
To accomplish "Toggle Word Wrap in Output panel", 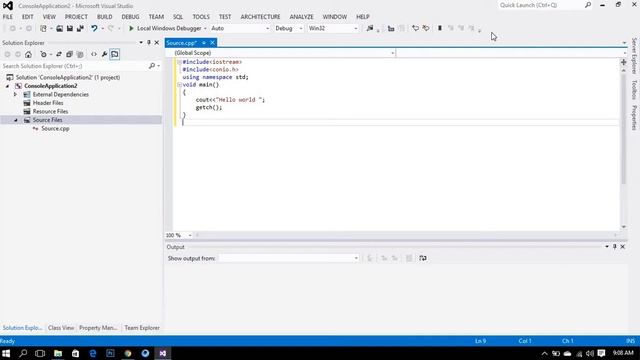I will point(423,258).
